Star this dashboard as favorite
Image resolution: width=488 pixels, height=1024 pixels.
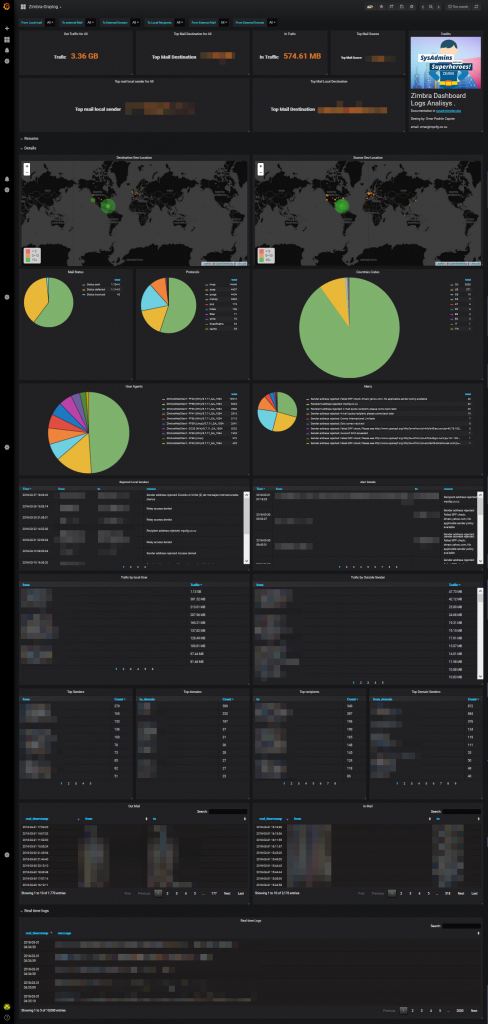coord(382,7)
